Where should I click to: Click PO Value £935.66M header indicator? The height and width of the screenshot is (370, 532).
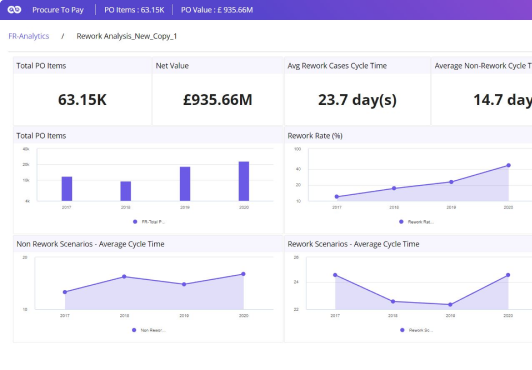coord(217,10)
